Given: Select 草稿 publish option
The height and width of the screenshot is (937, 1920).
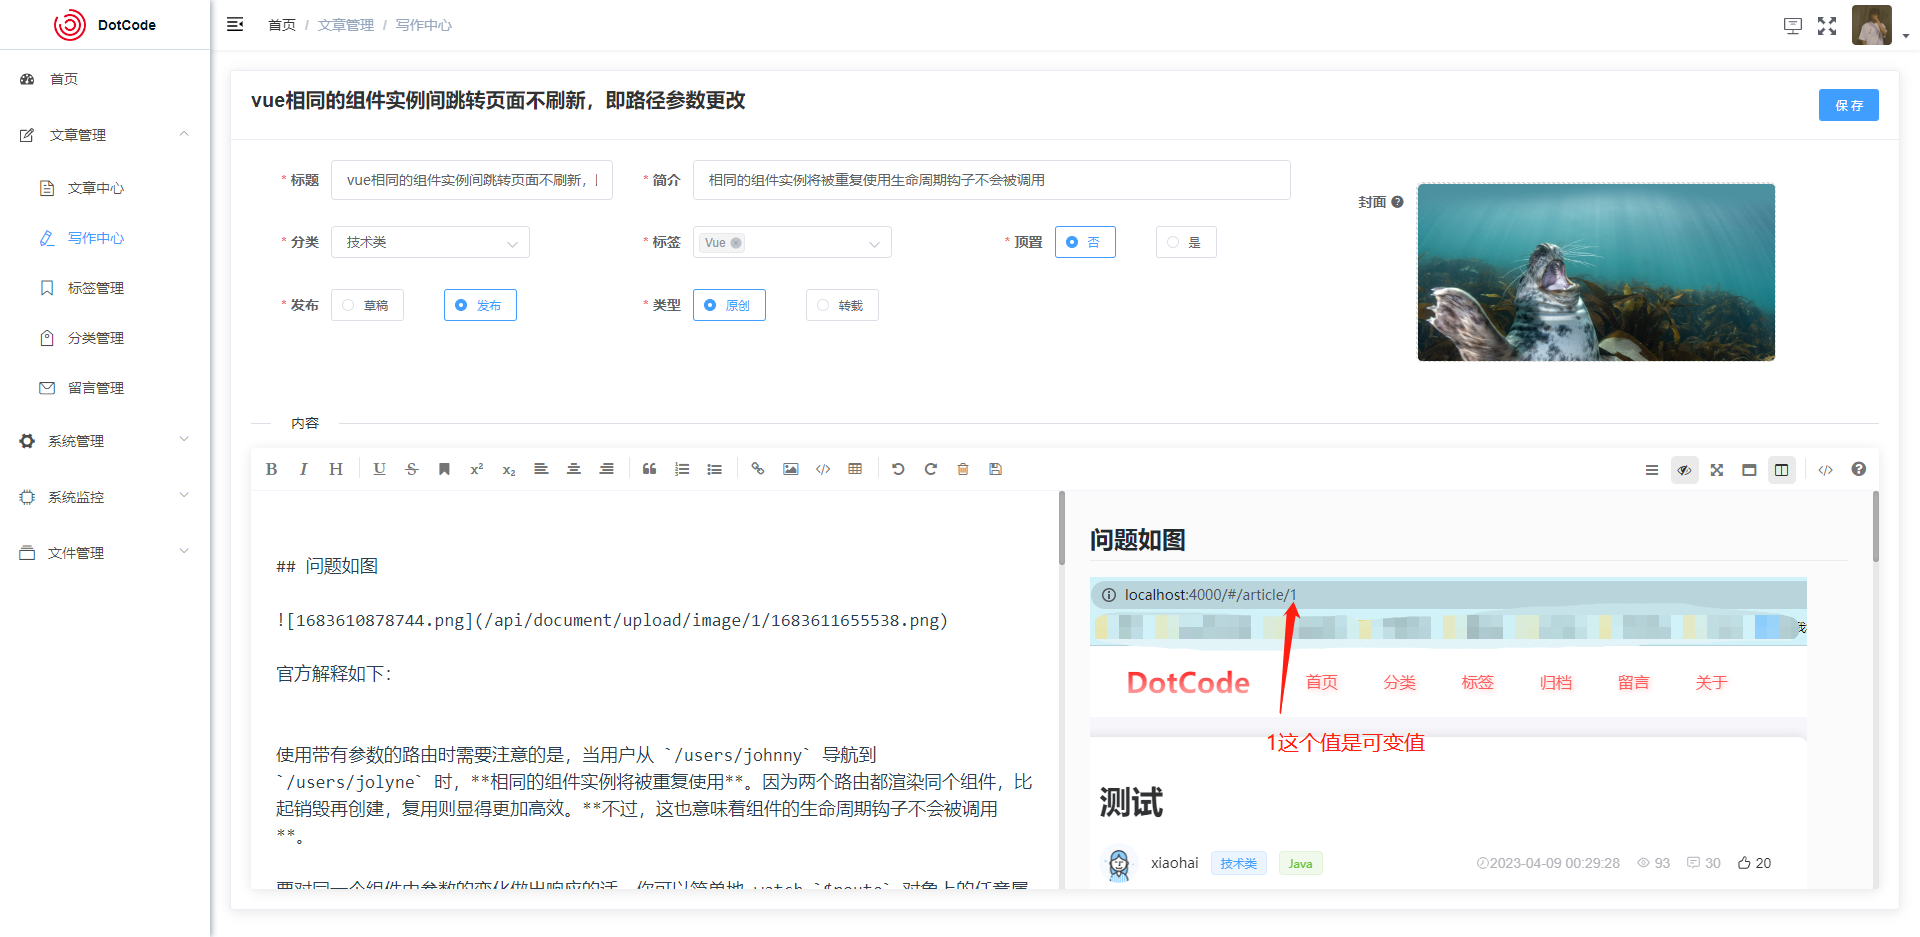Looking at the screenshot, I should [x=367, y=305].
